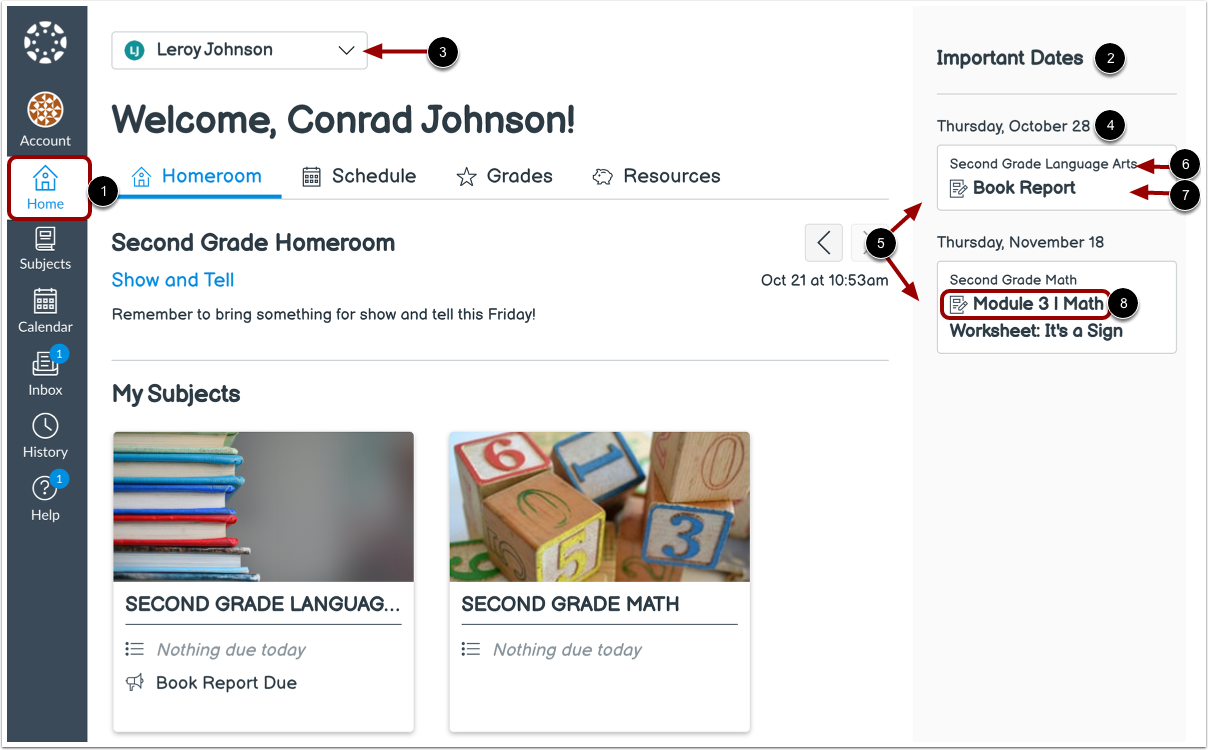The width and height of the screenshot is (1208, 750).
Task: Open the Second Grade Math subject card
Action: coord(599,581)
